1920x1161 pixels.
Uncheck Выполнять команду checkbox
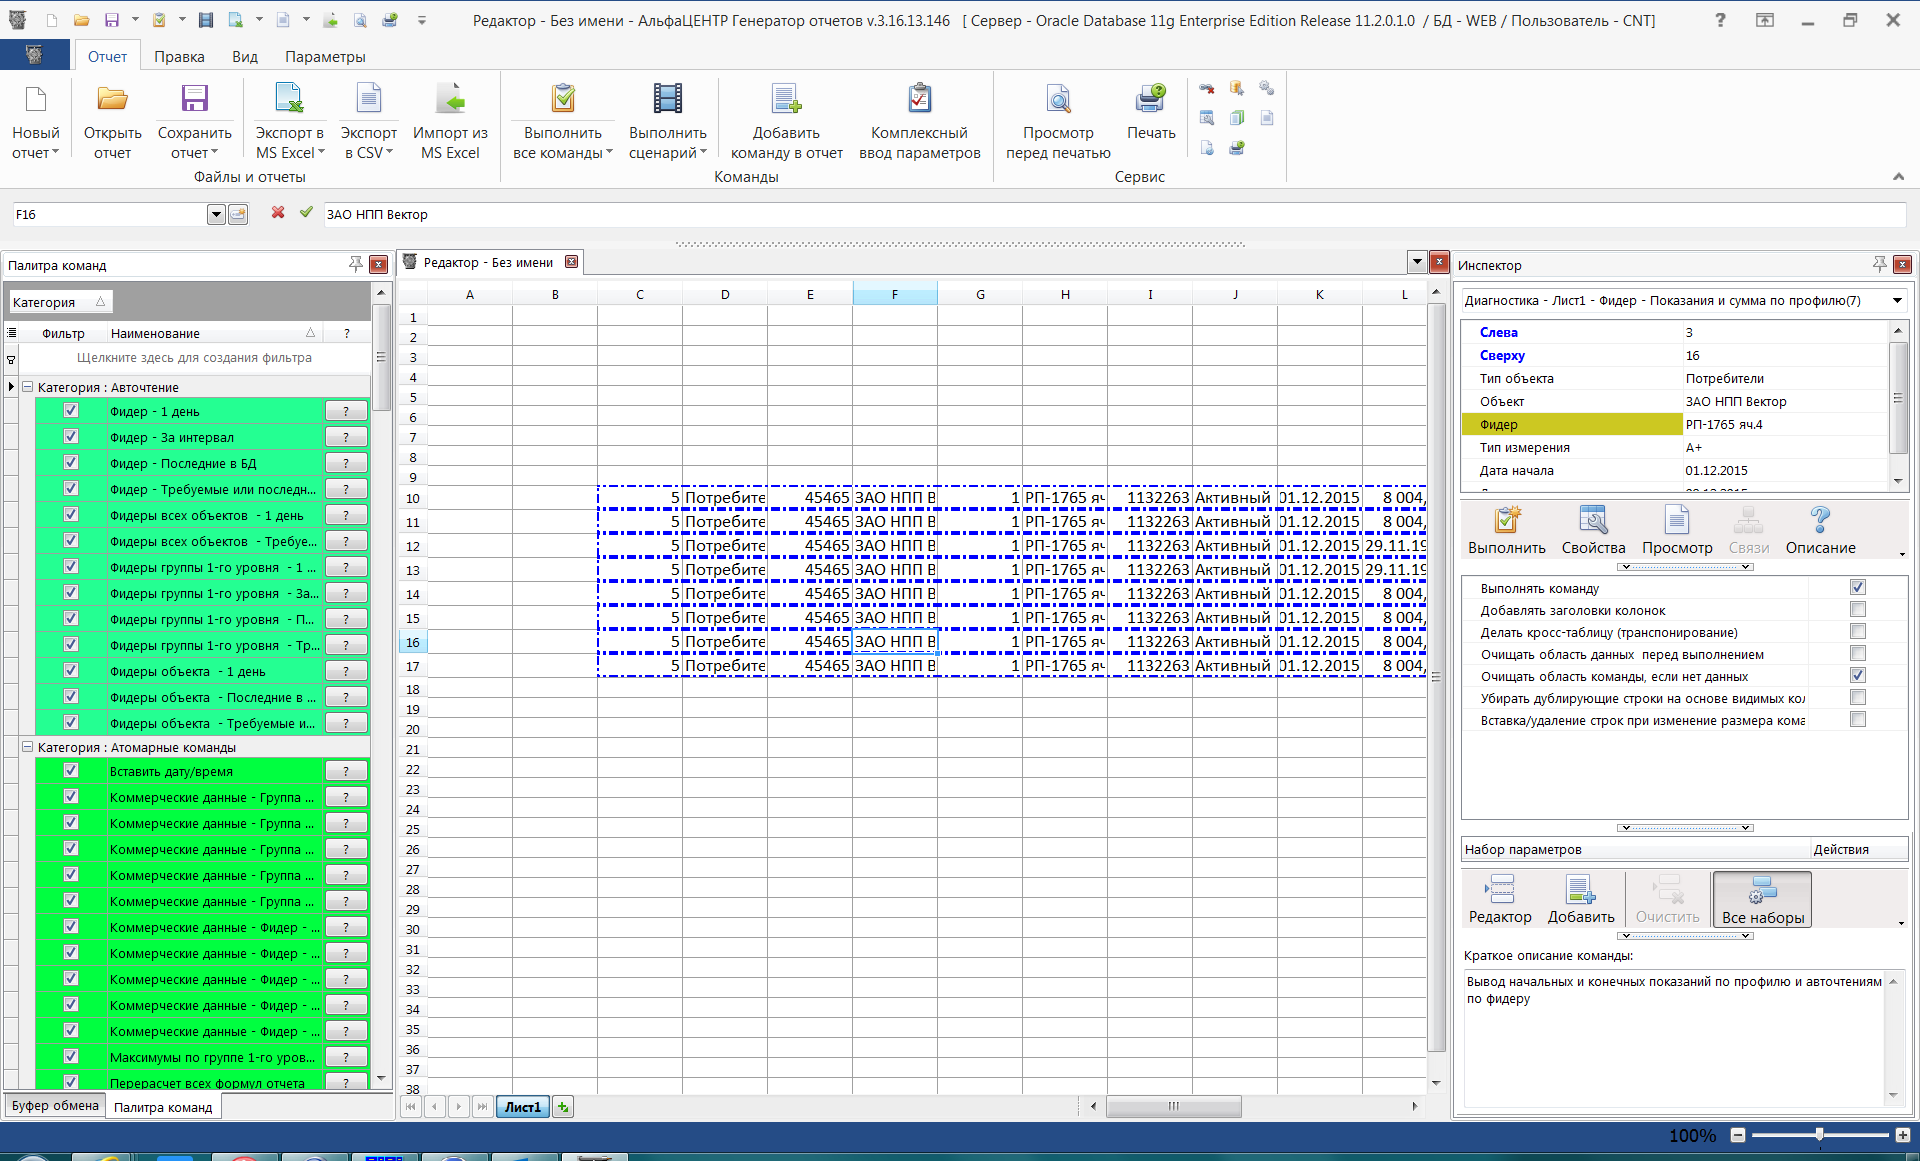pyautogui.click(x=1857, y=588)
